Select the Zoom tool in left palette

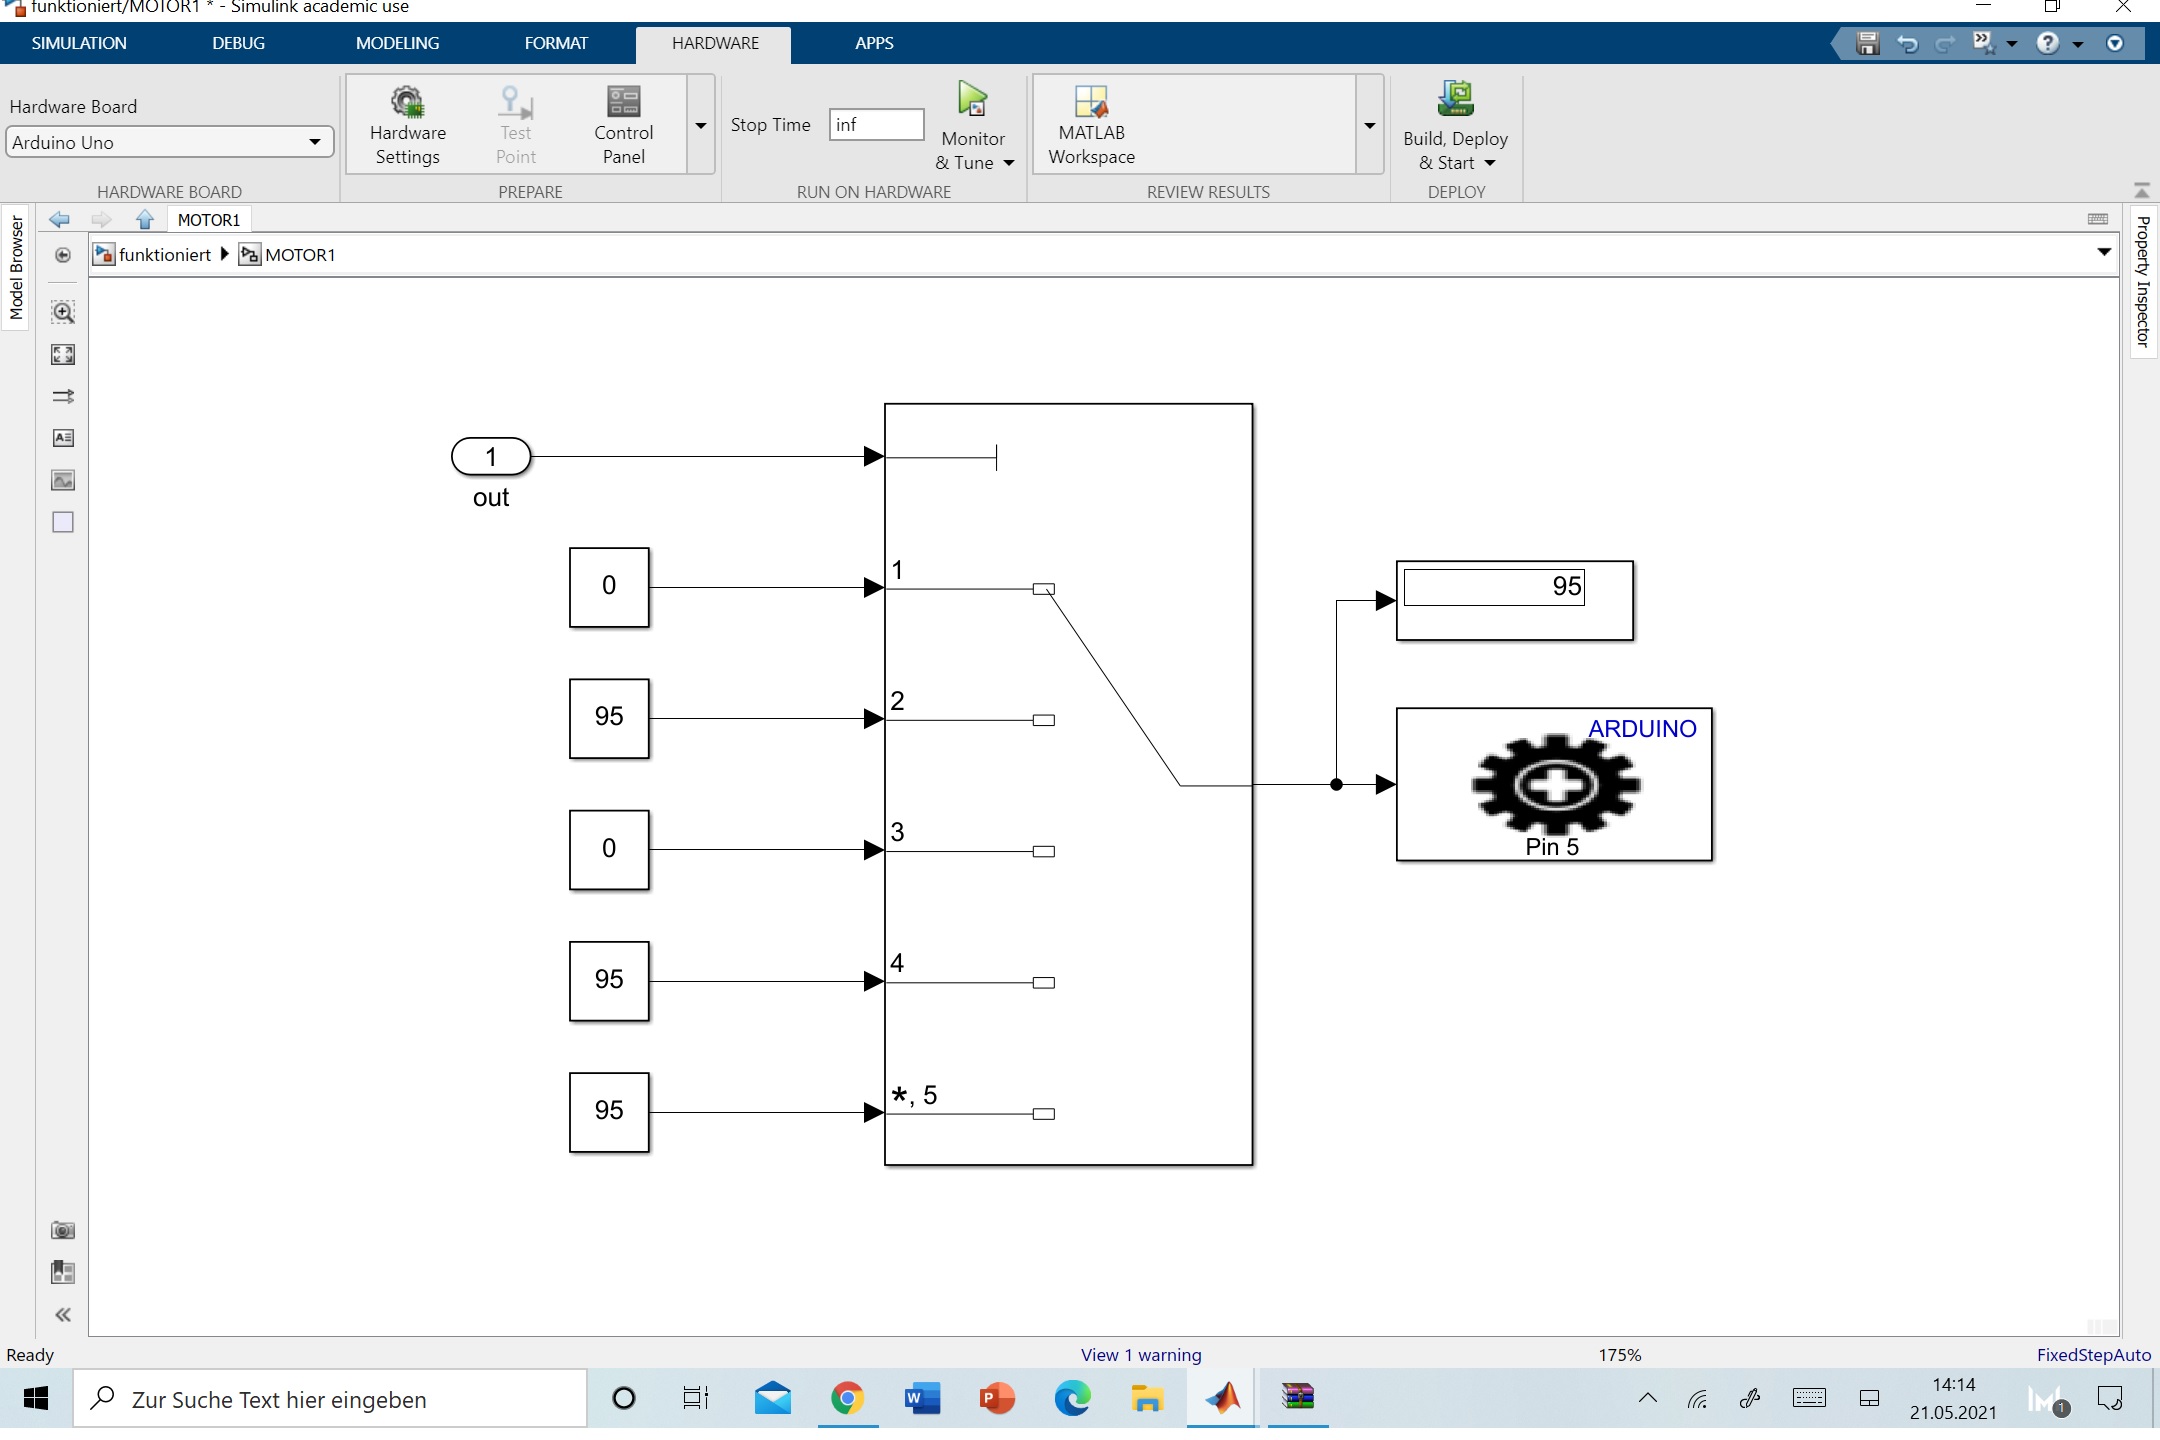tap(63, 313)
